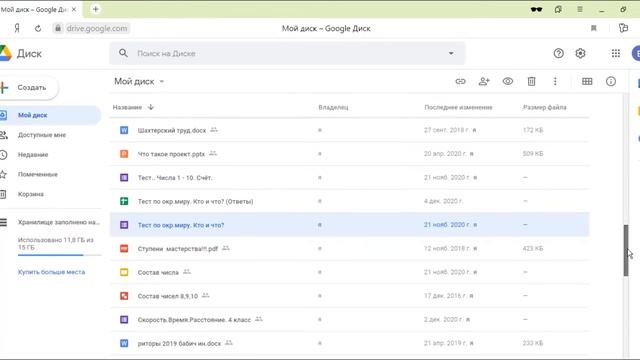Image resolution: width=640 pixels, height=360 pixels.
Task: Click Размер файла column header
Action: [544, 107]
